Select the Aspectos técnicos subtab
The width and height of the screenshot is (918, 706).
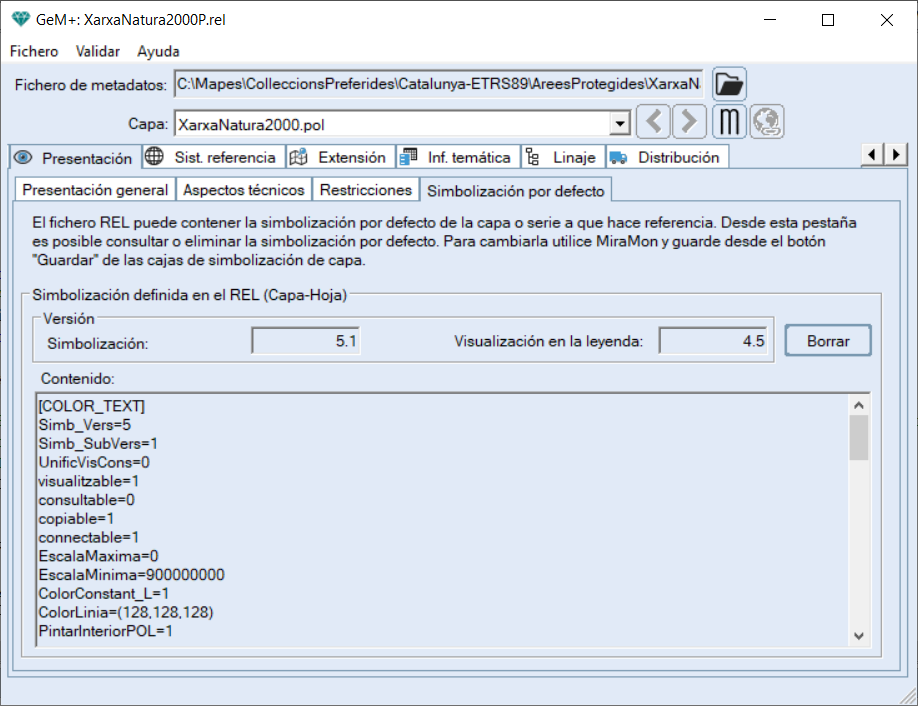coord(243,189)
